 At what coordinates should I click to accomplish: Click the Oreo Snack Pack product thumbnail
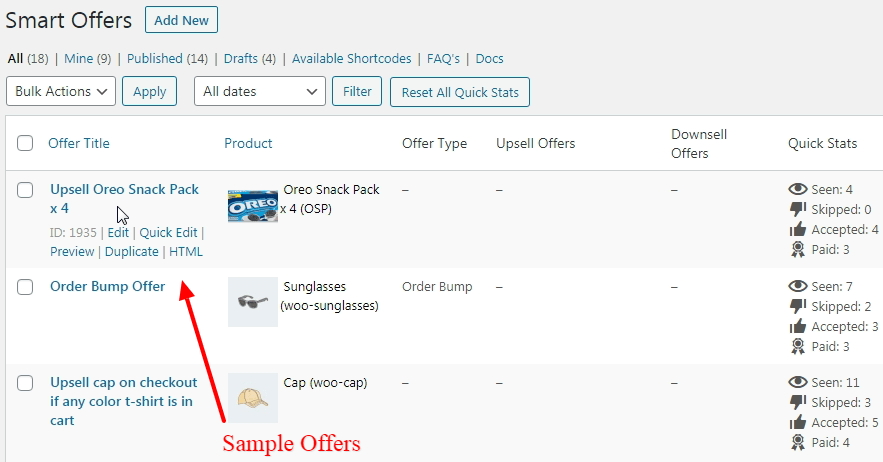(x=253, y=206)
